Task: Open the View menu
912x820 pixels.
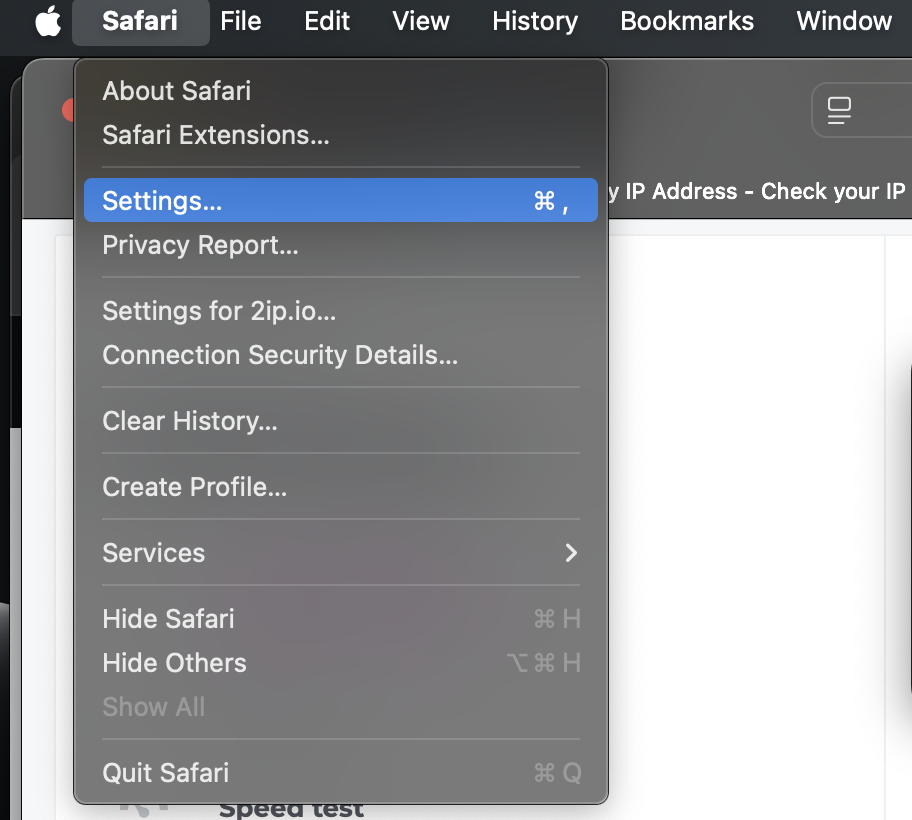Action: 421,22
